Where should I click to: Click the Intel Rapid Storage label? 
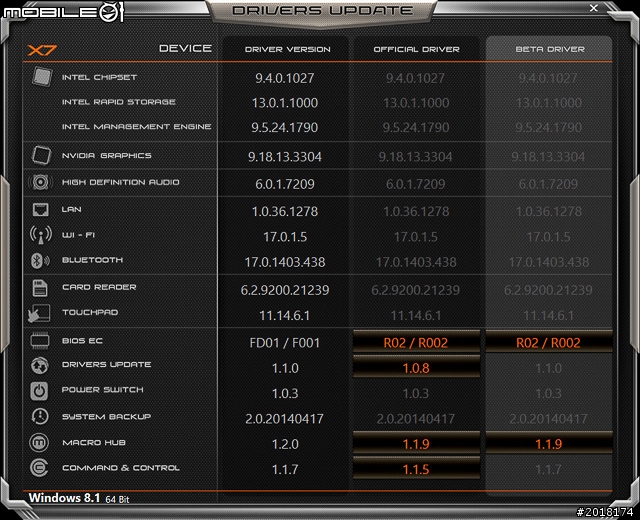[x=119, y=102]
